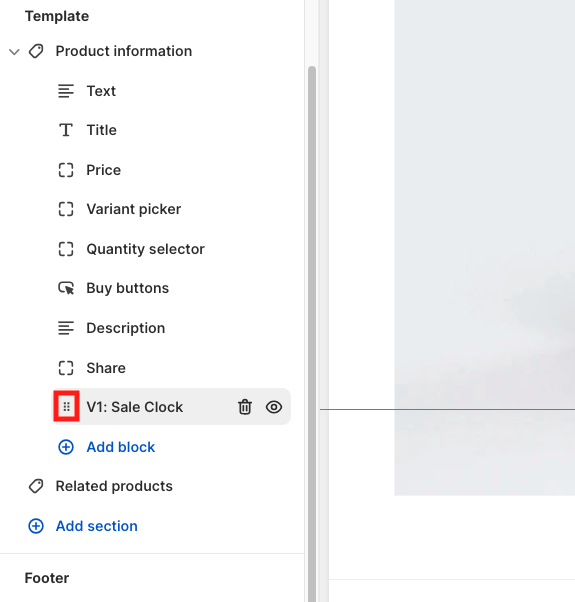This screenshot has height=602, width=575.
Task: Open the Text block
Action: coord(101,91)
